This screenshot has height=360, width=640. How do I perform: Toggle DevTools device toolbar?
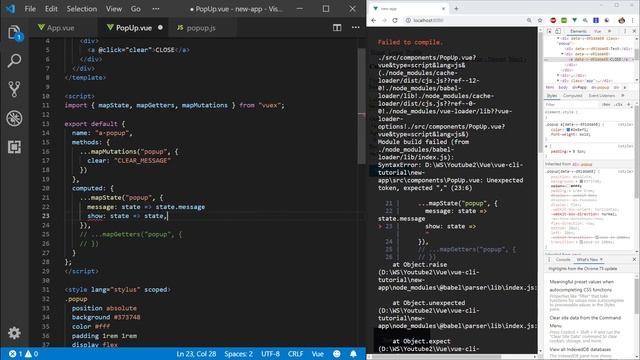[x=558, y=31]
